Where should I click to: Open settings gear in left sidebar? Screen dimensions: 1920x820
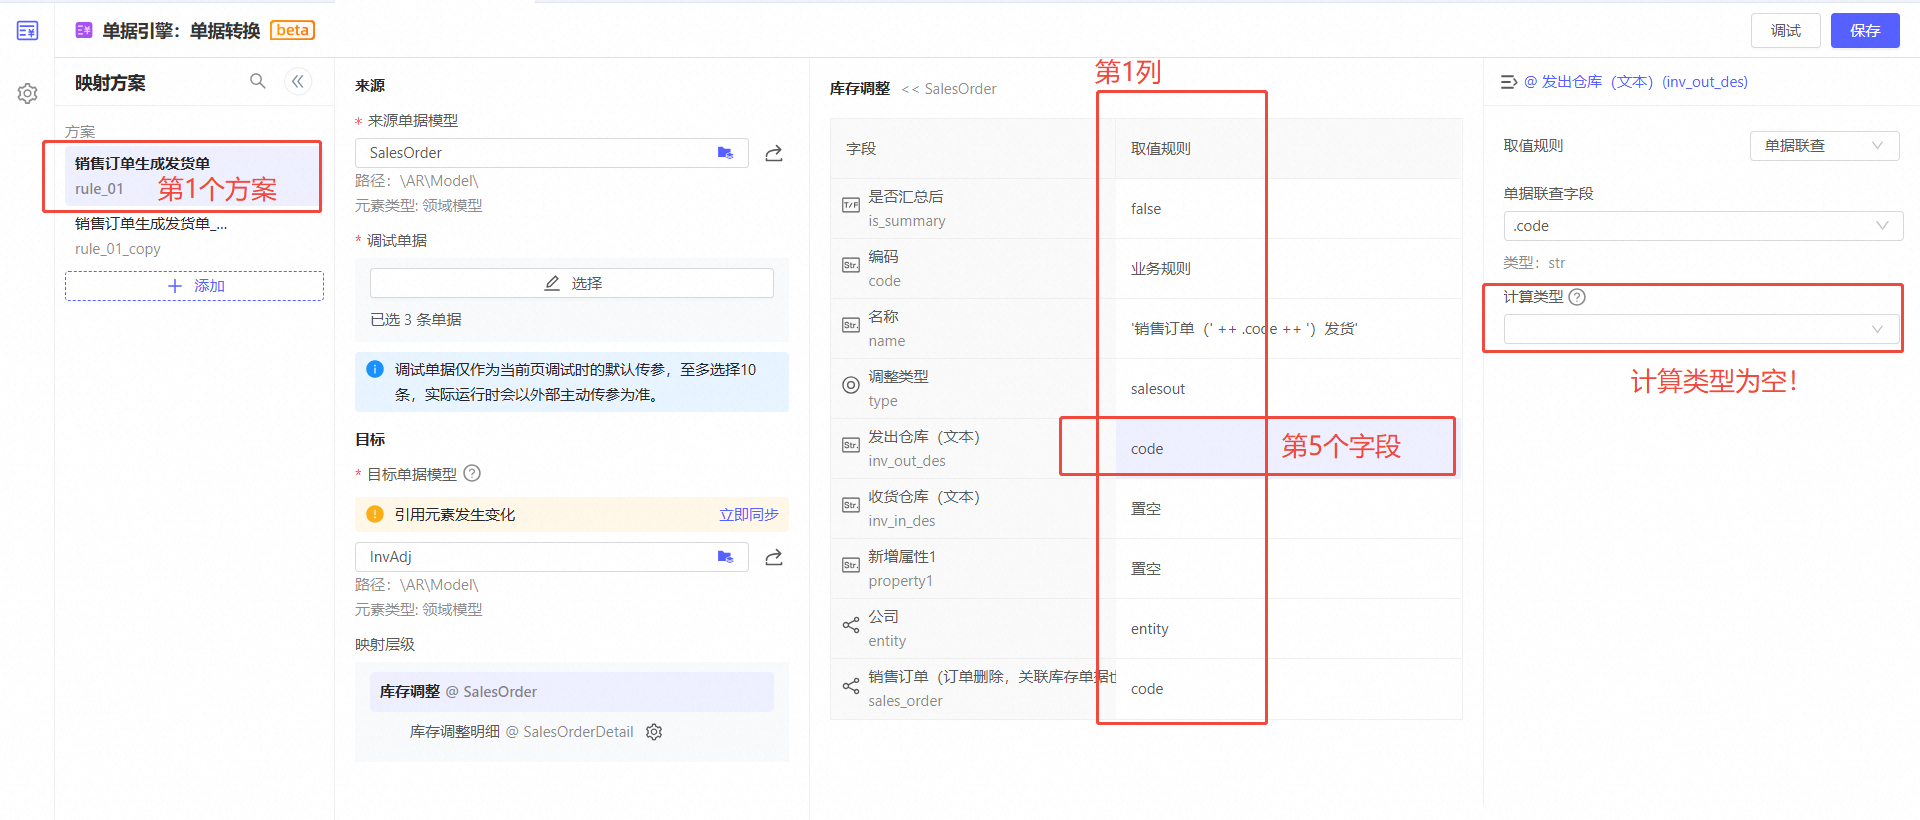click(x=27, y=93)
